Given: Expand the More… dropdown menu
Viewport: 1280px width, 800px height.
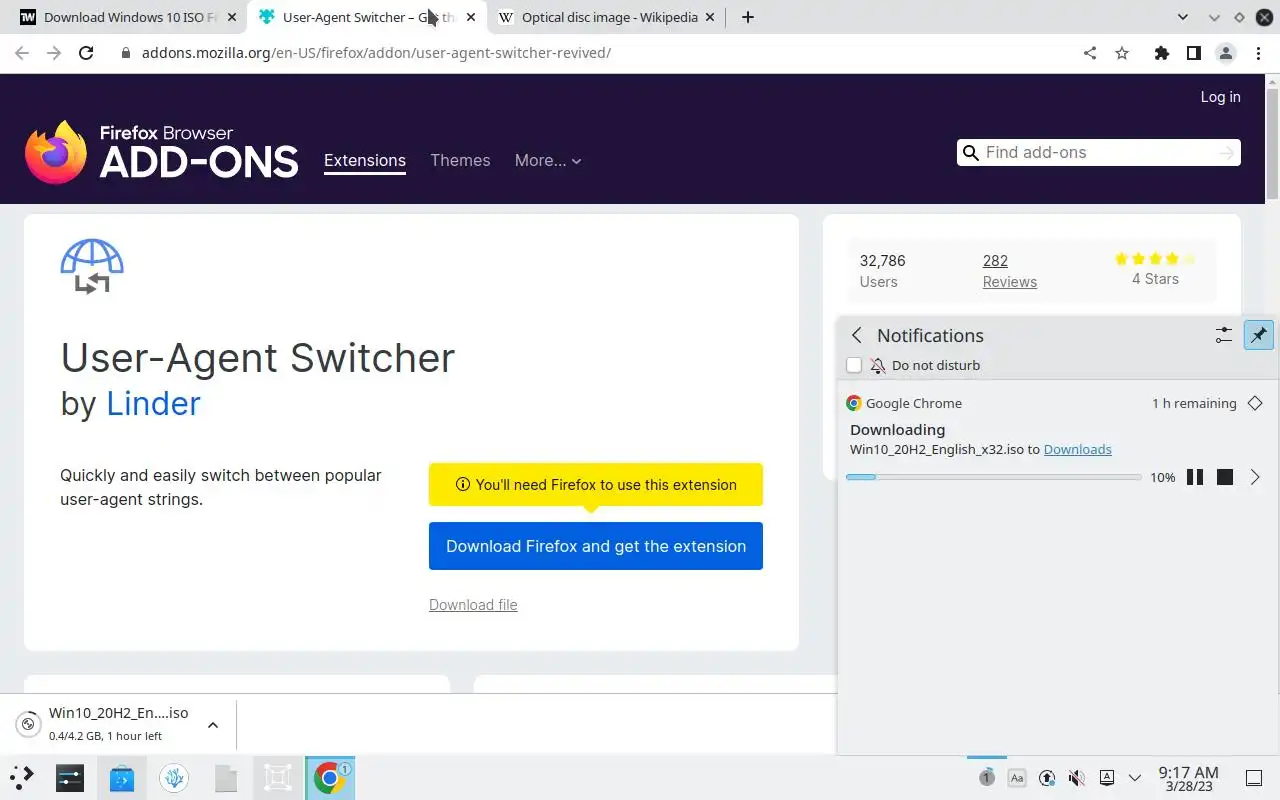Looking at the screenshot, I should pyautogui.click(x=548, y=160).
